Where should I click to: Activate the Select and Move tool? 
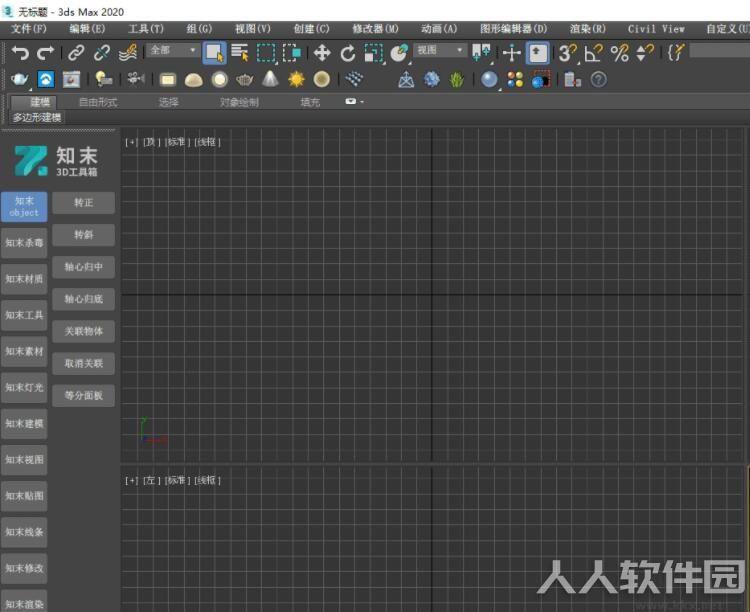tap(322, 53)
